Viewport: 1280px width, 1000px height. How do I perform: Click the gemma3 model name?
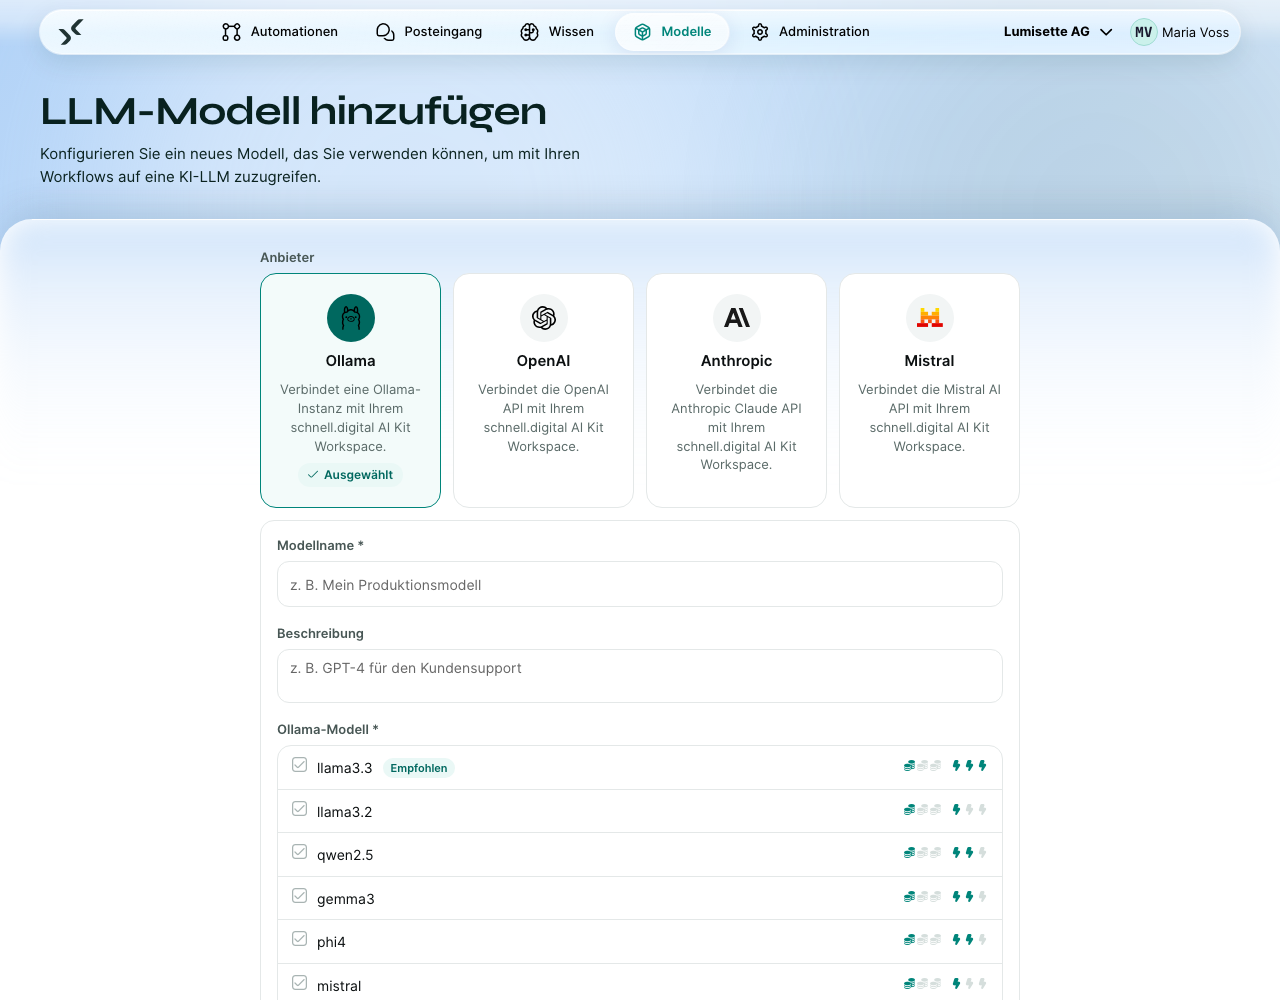[346, 899]
